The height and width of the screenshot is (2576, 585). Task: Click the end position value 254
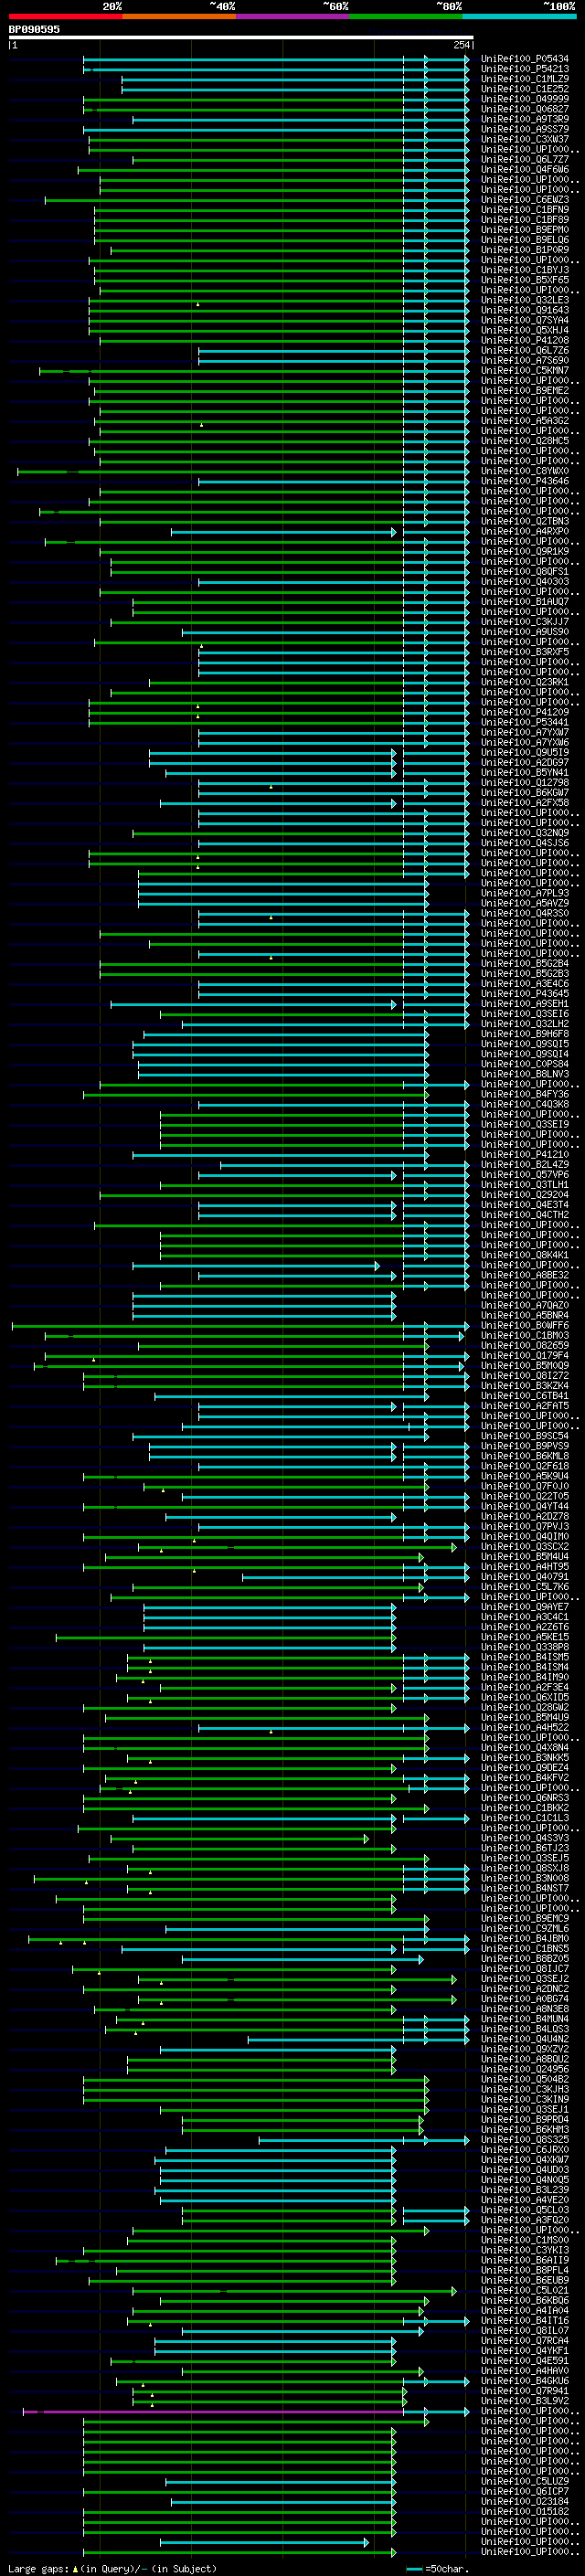click(462, 45)
